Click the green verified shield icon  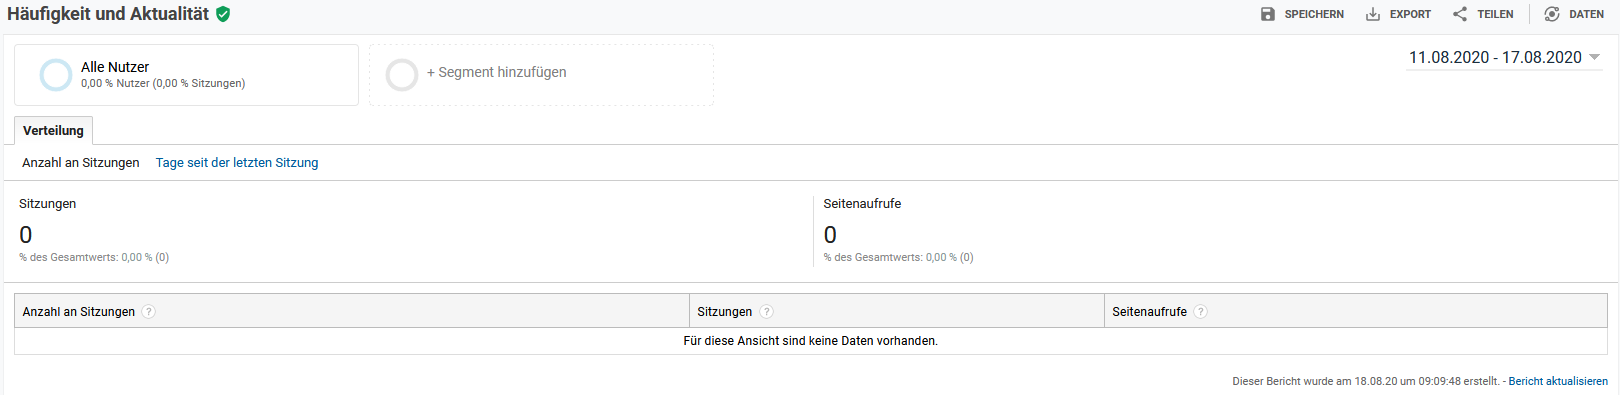pyautogui.click(x=223, y=14)
